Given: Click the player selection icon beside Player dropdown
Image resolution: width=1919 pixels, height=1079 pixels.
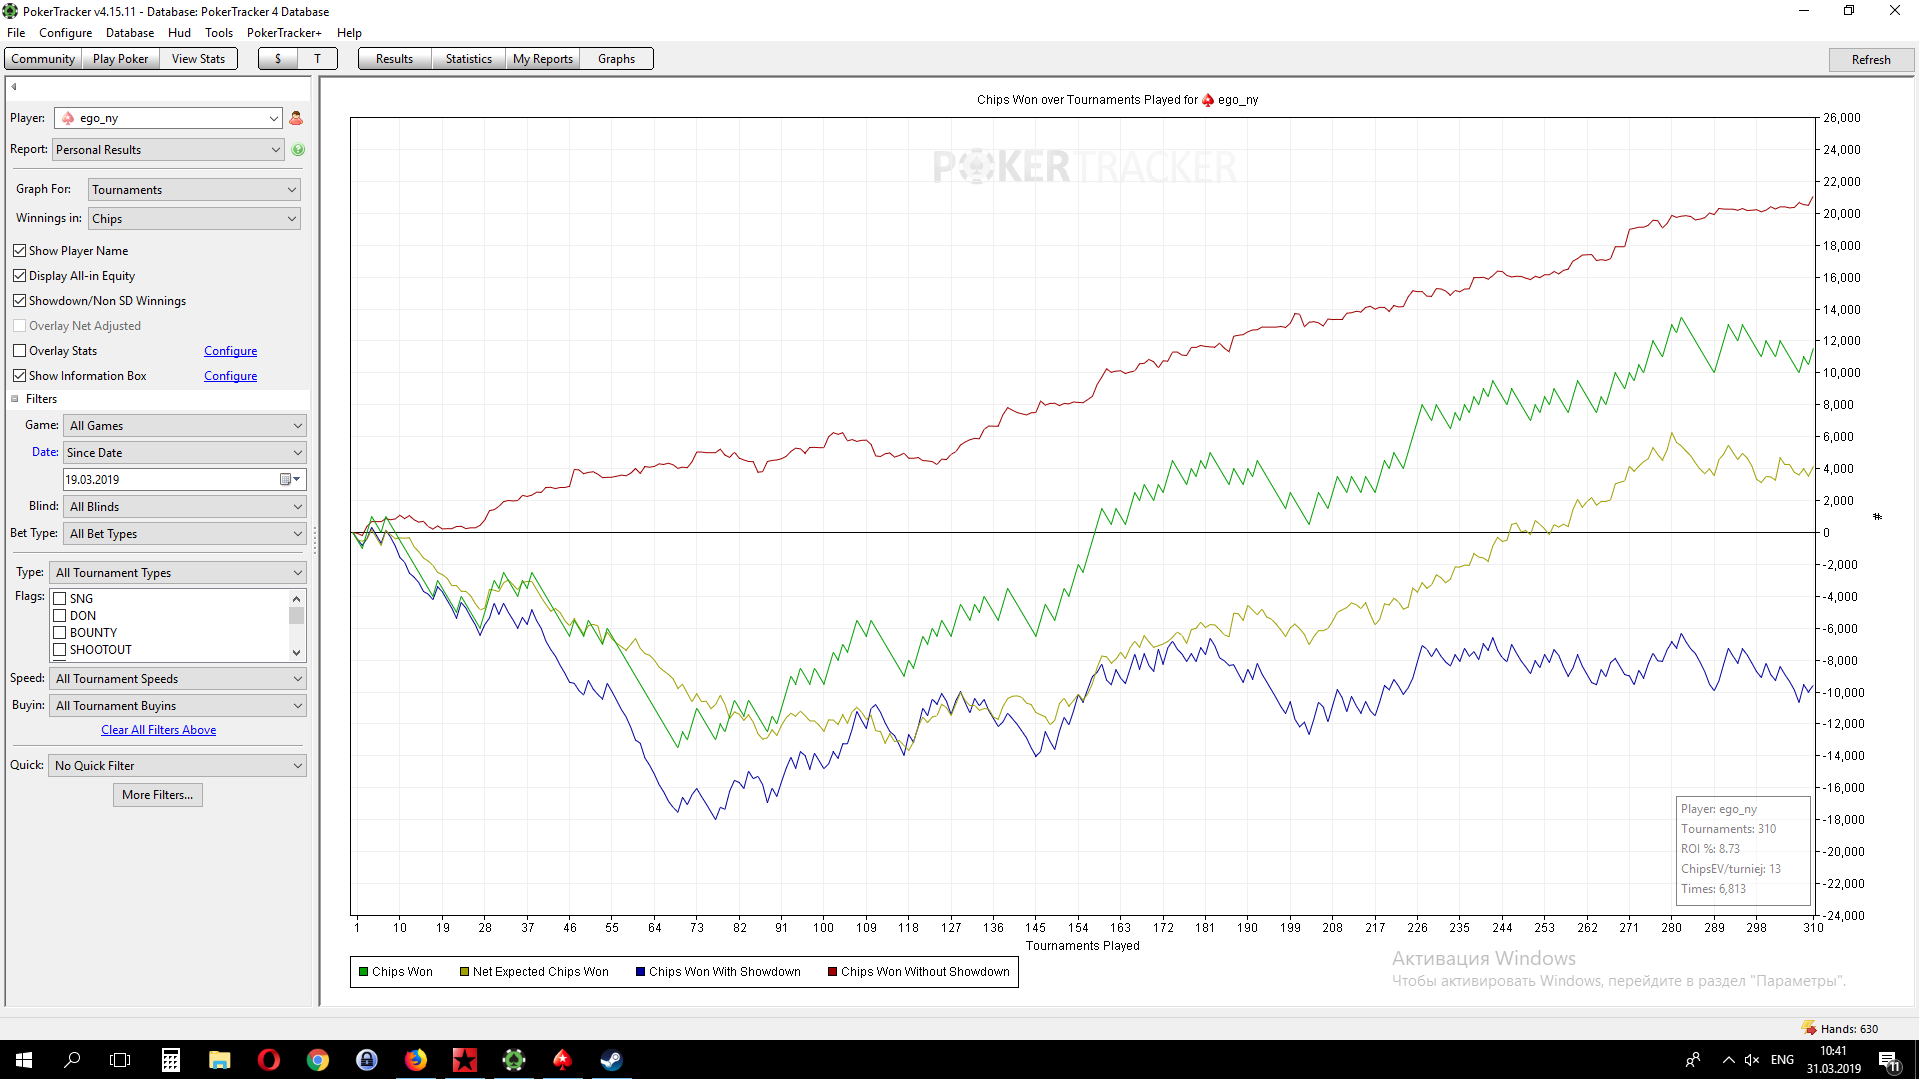Looking at the screenshot, I should 296,118.
